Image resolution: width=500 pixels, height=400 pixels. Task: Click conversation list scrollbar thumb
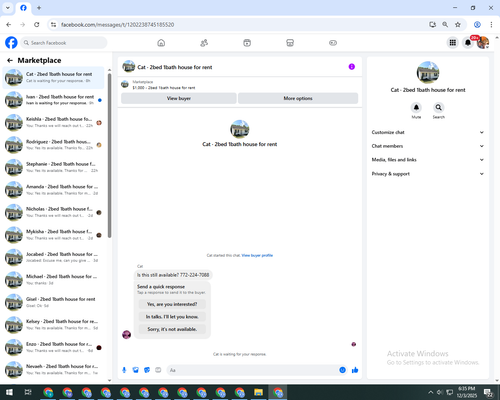point(109,155)
